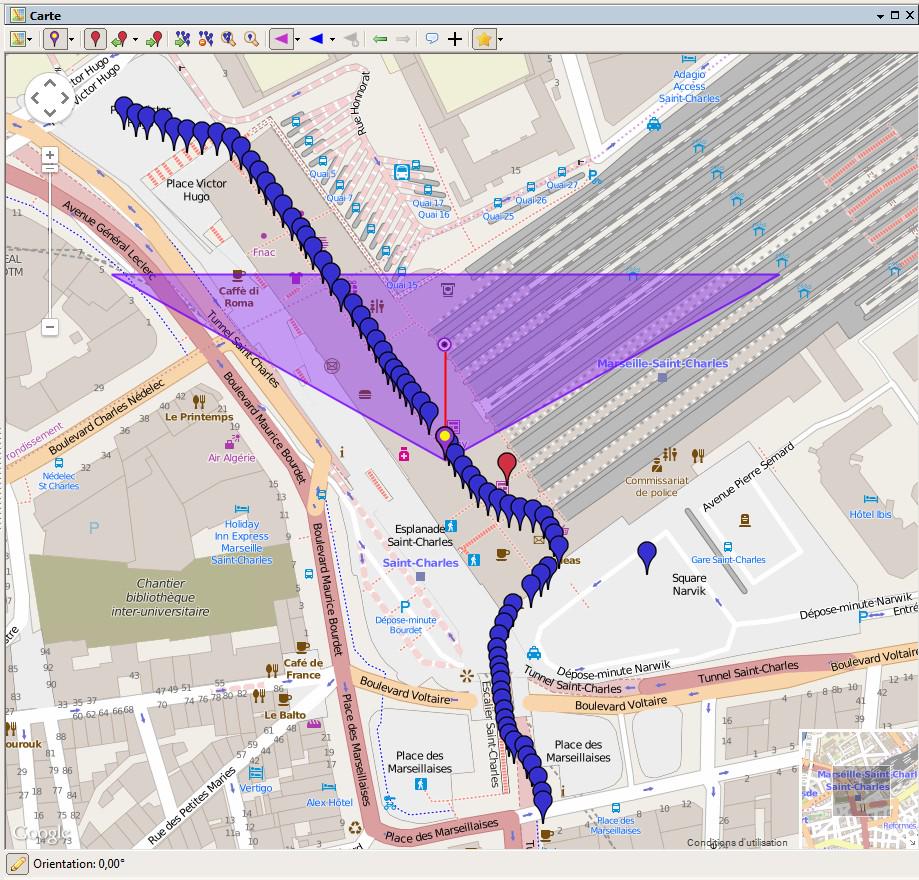Click the map pan navigation control
Viewport: 919px width, 880px height.
[50, 97]
